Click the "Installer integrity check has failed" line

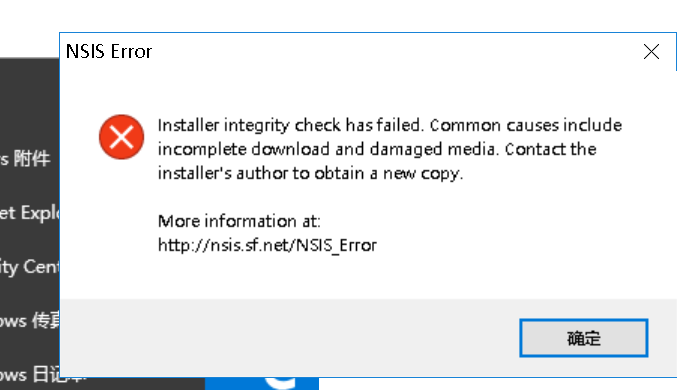pos(291,125)
